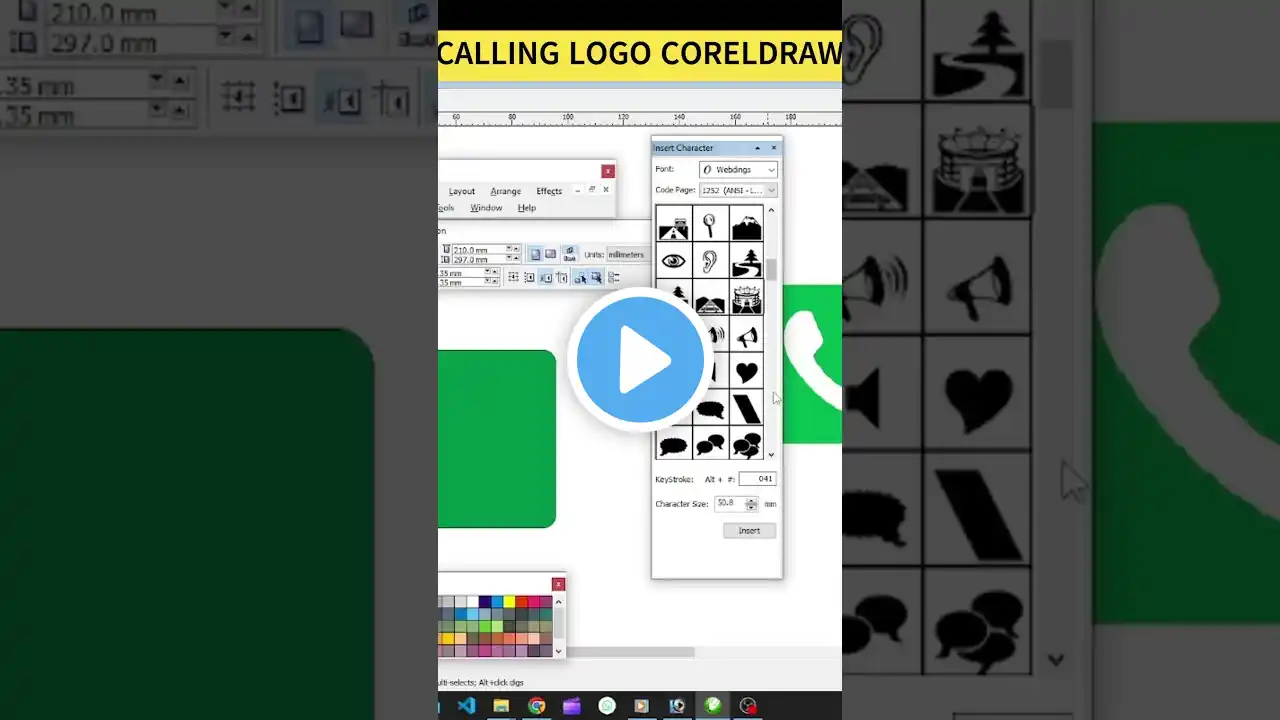
Task: Click the portrait orientation icon
Action: 535,255
